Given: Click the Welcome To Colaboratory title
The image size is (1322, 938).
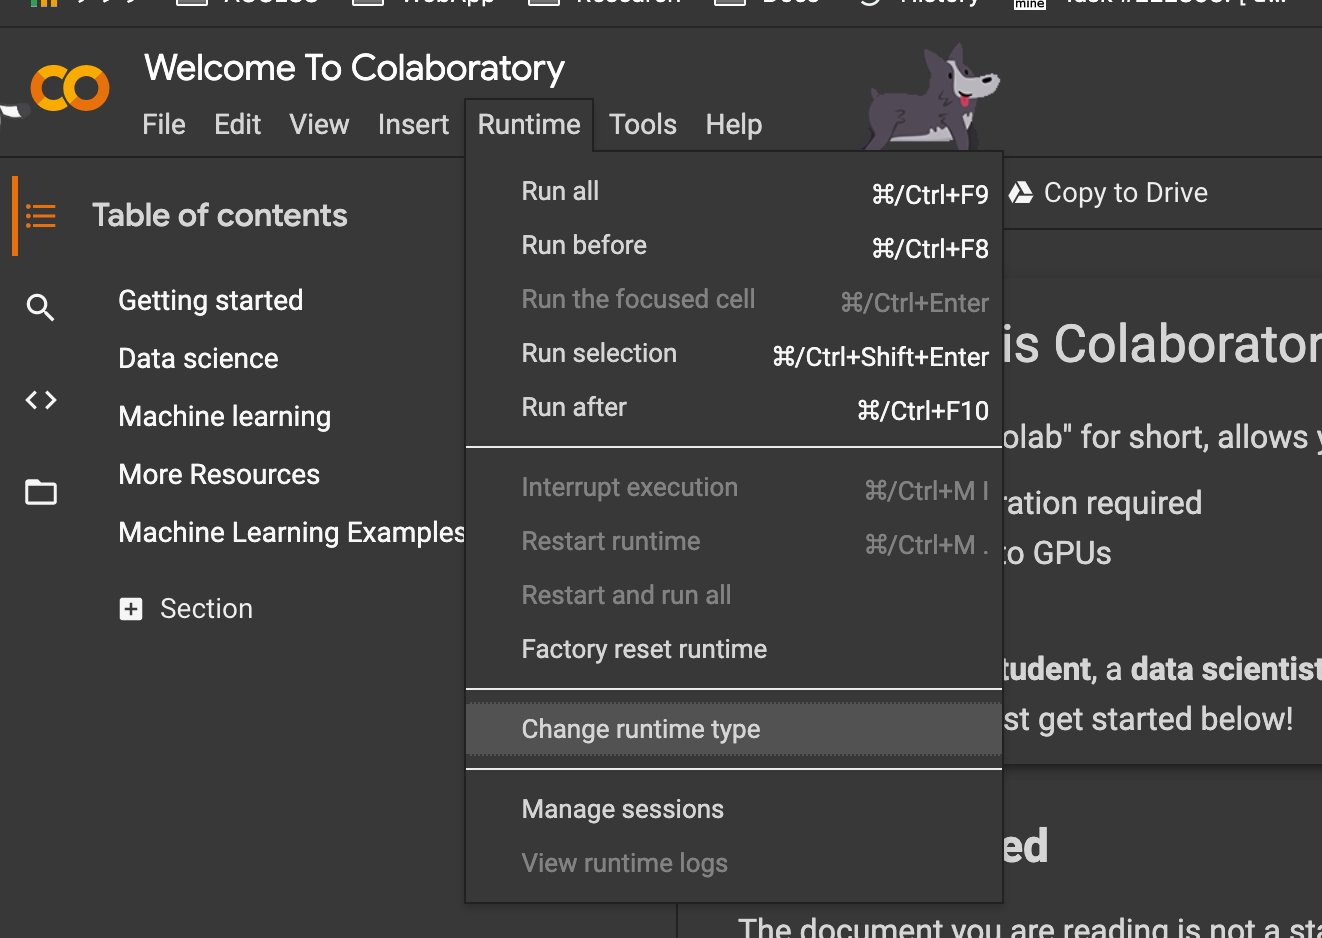Looking at the screenshot, I should [354, 68].
